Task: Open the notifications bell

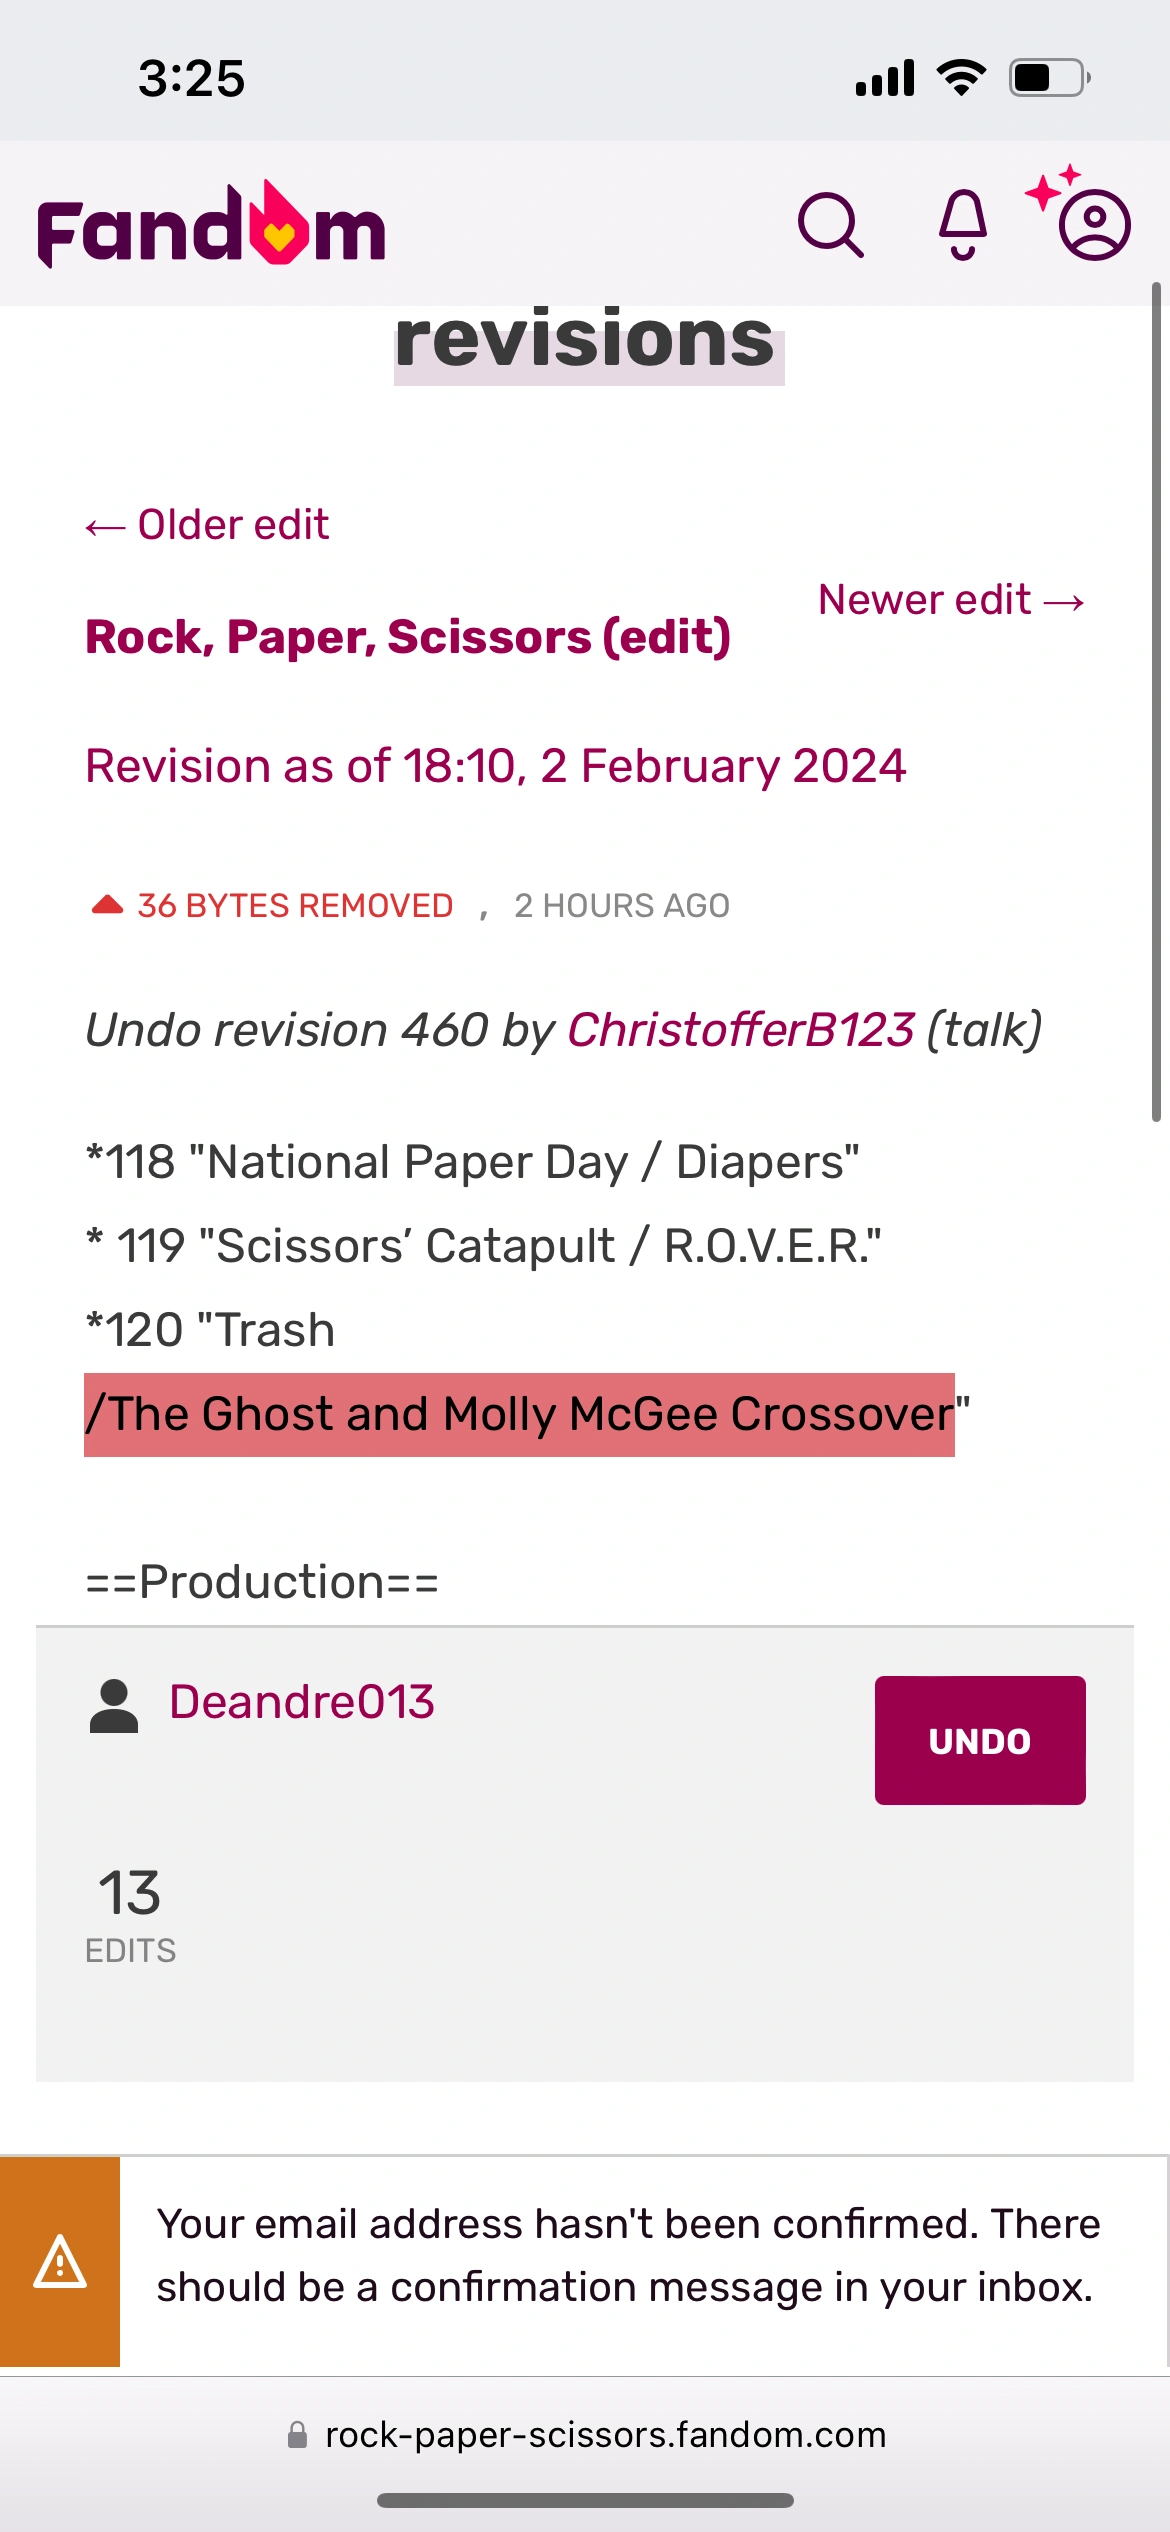Action: (x=963, y=224)
